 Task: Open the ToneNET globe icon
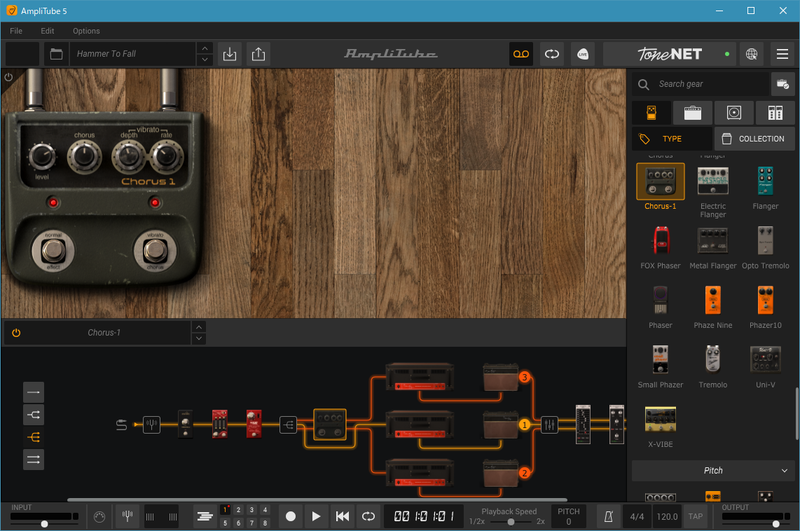pyautogui.click(x=752, y=54)
